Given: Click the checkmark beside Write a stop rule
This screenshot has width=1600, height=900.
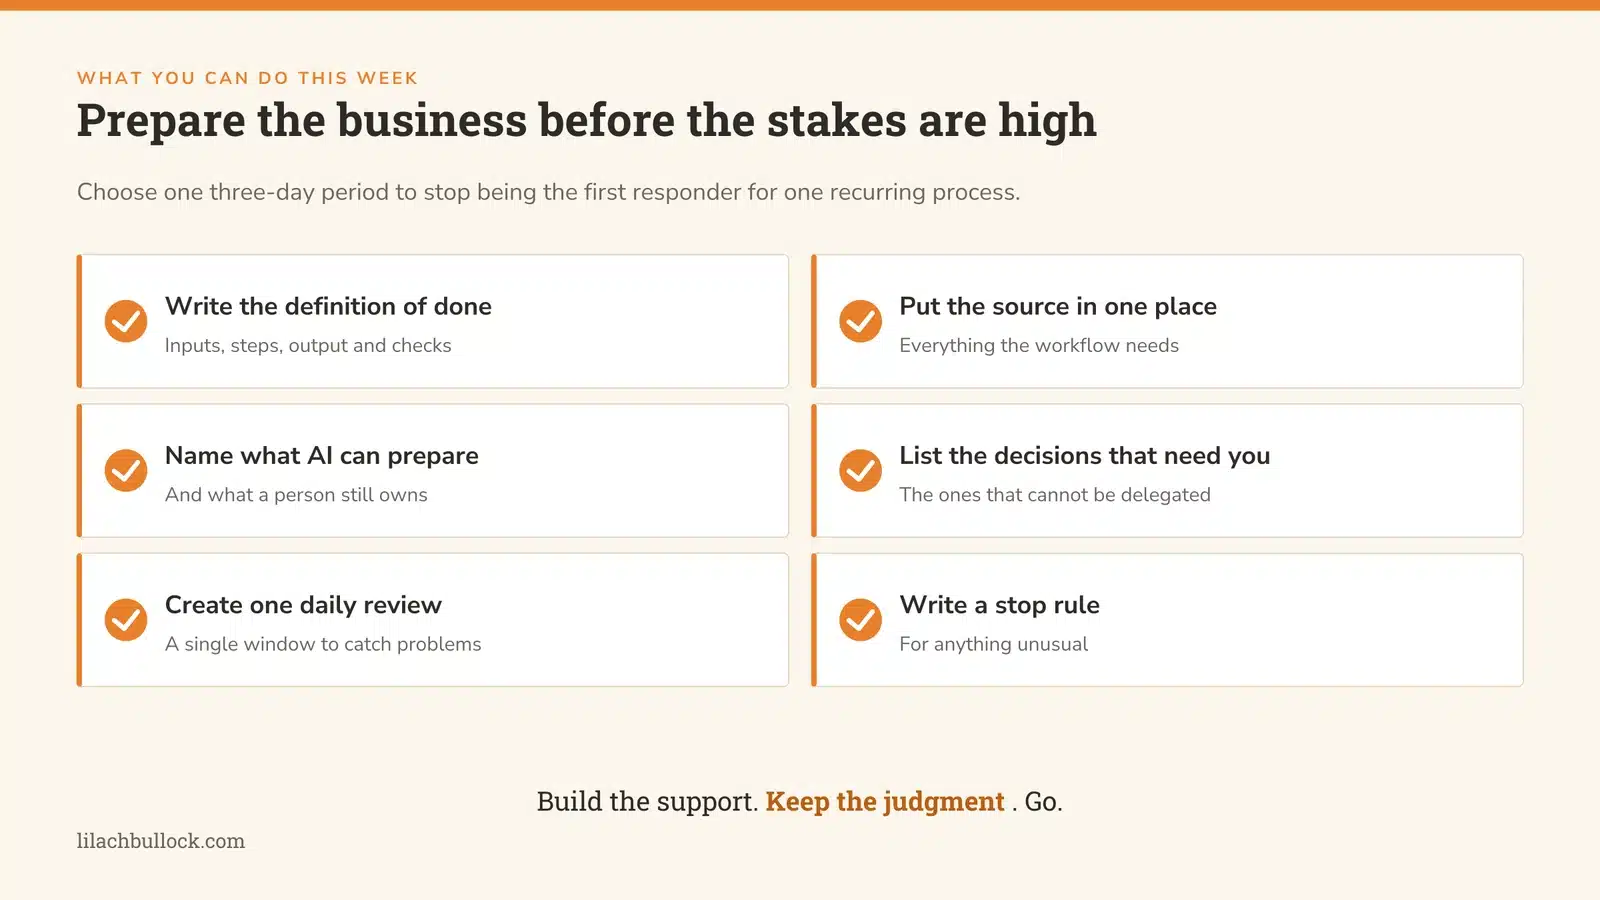Looking at the screenshot, I should 860,619.
